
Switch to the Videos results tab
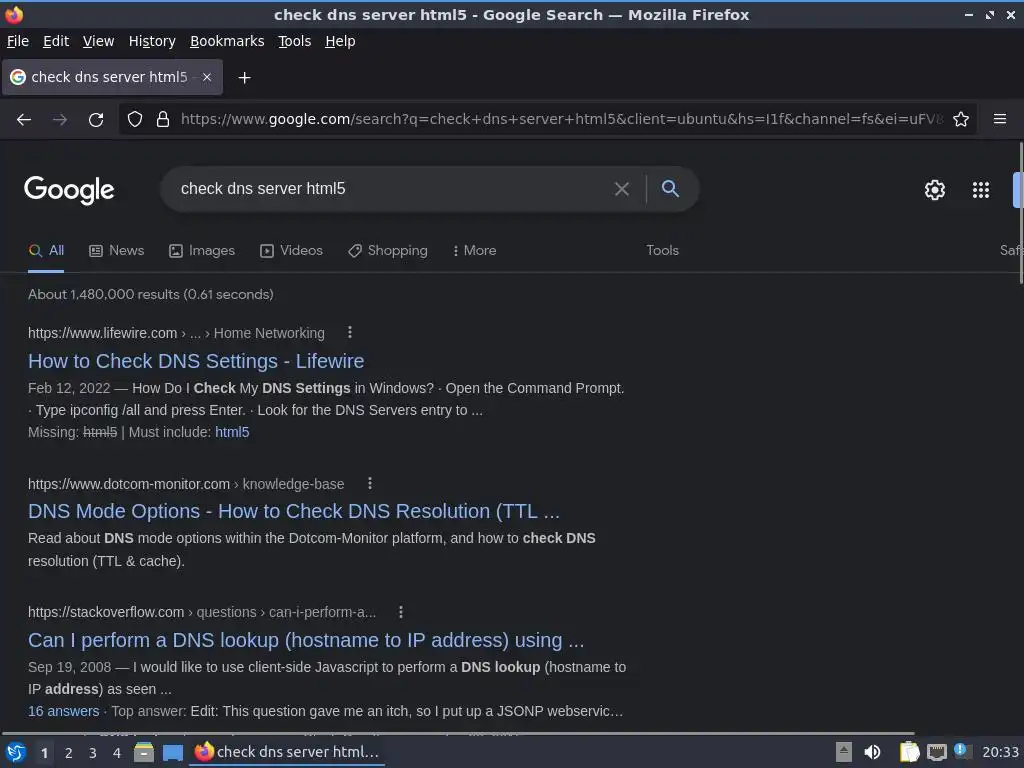pos(291,251)
